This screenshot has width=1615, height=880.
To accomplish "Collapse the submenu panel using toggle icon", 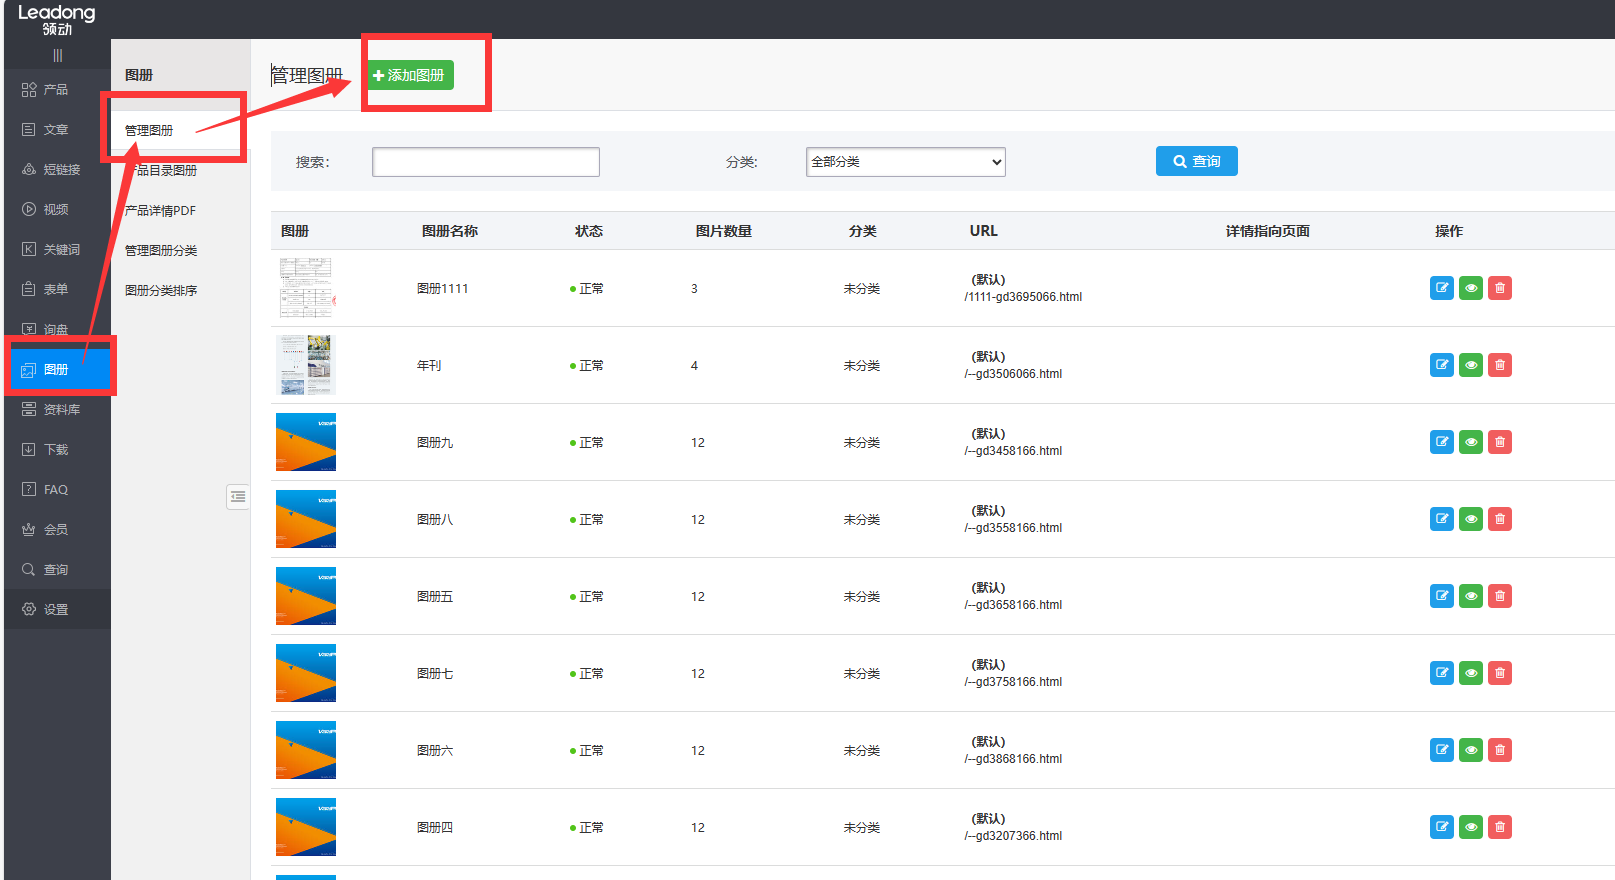I will [x=238, y=496].
